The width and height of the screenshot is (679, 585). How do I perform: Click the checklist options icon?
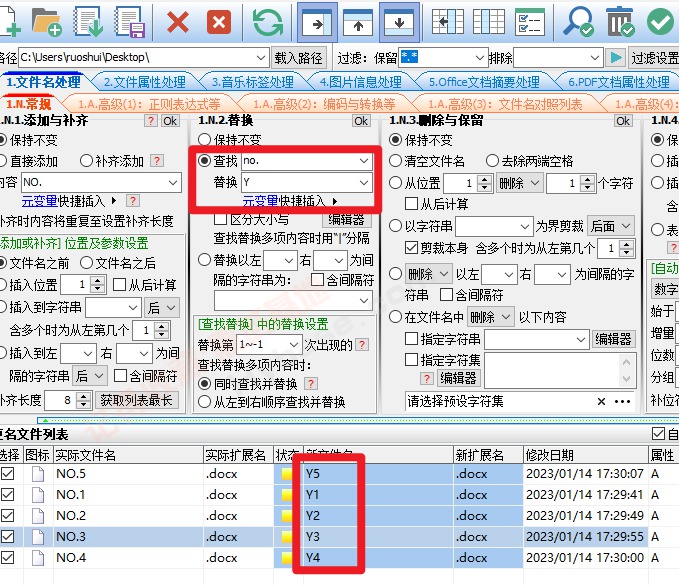(x=530, y=22)
